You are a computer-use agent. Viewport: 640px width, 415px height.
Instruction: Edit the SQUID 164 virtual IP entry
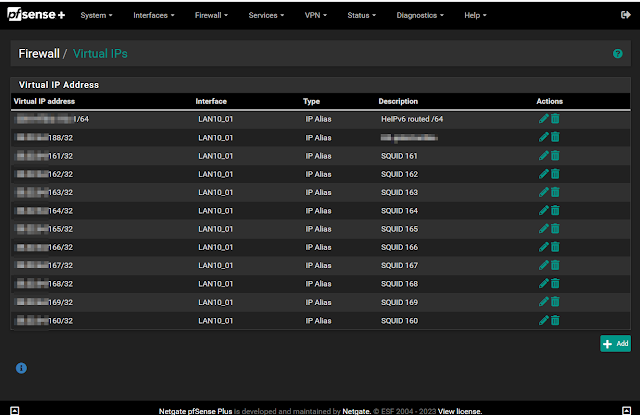(x=543, y=210)
